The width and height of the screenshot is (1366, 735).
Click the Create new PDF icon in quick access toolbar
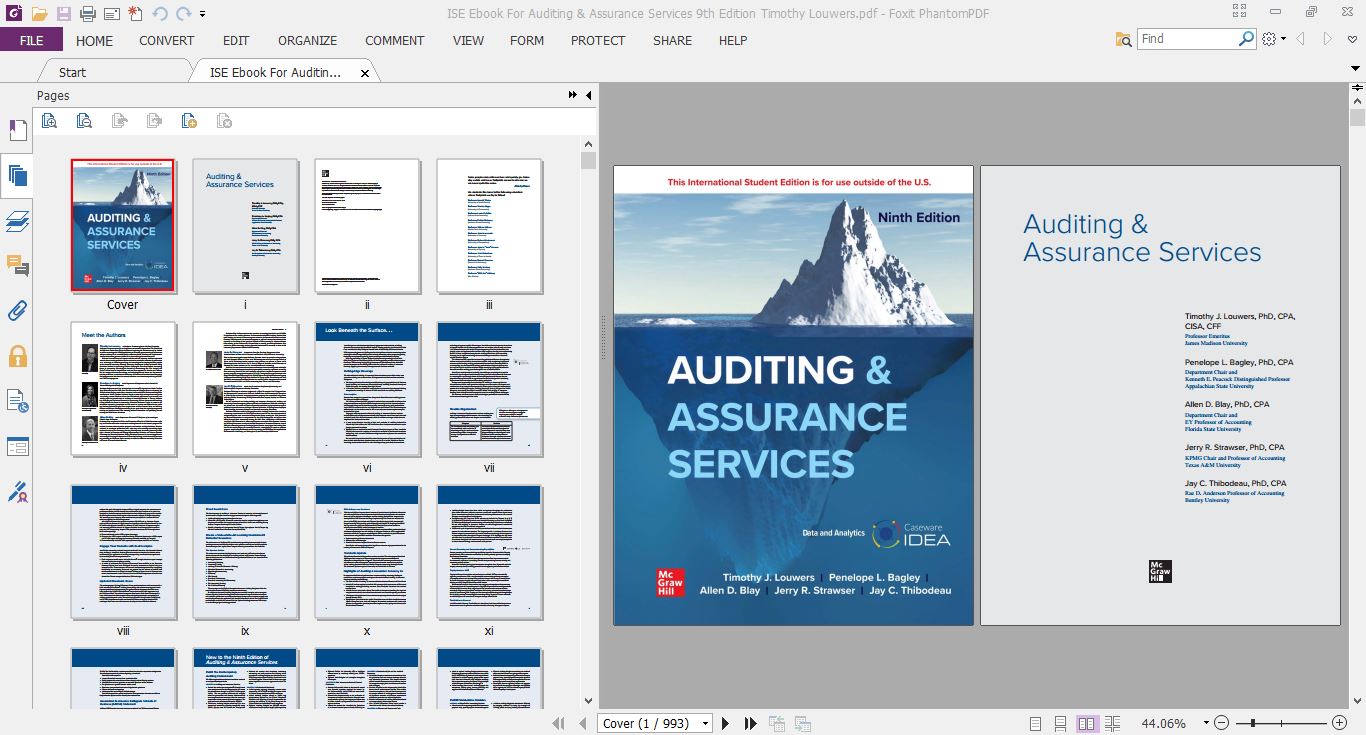point(135,14)
